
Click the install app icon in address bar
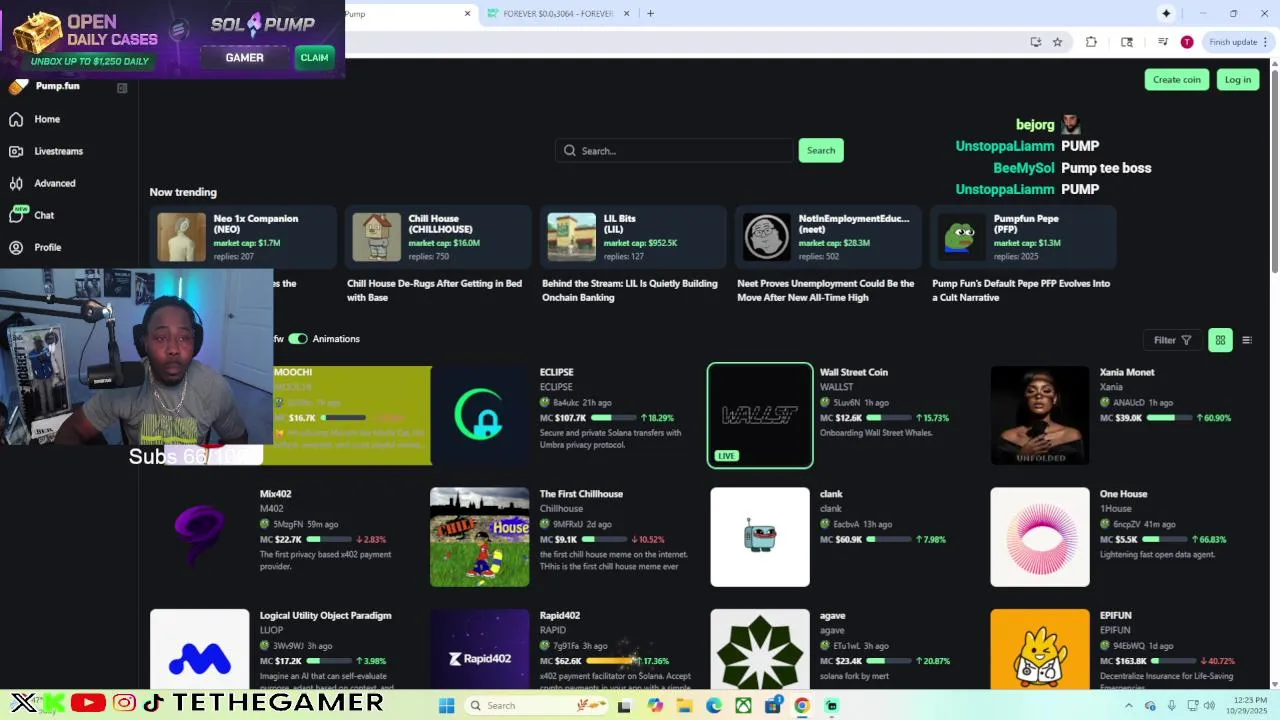[1035, 42]
